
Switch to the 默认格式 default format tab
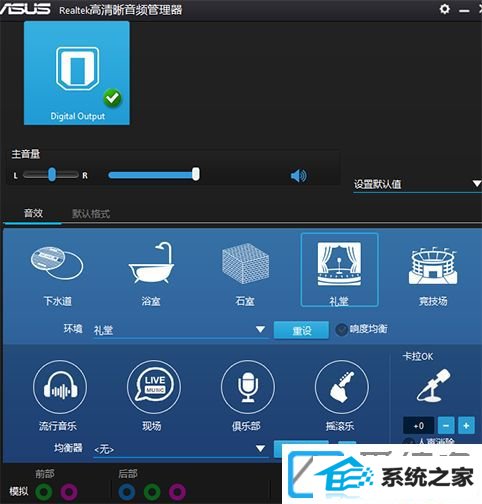[91, 214]
